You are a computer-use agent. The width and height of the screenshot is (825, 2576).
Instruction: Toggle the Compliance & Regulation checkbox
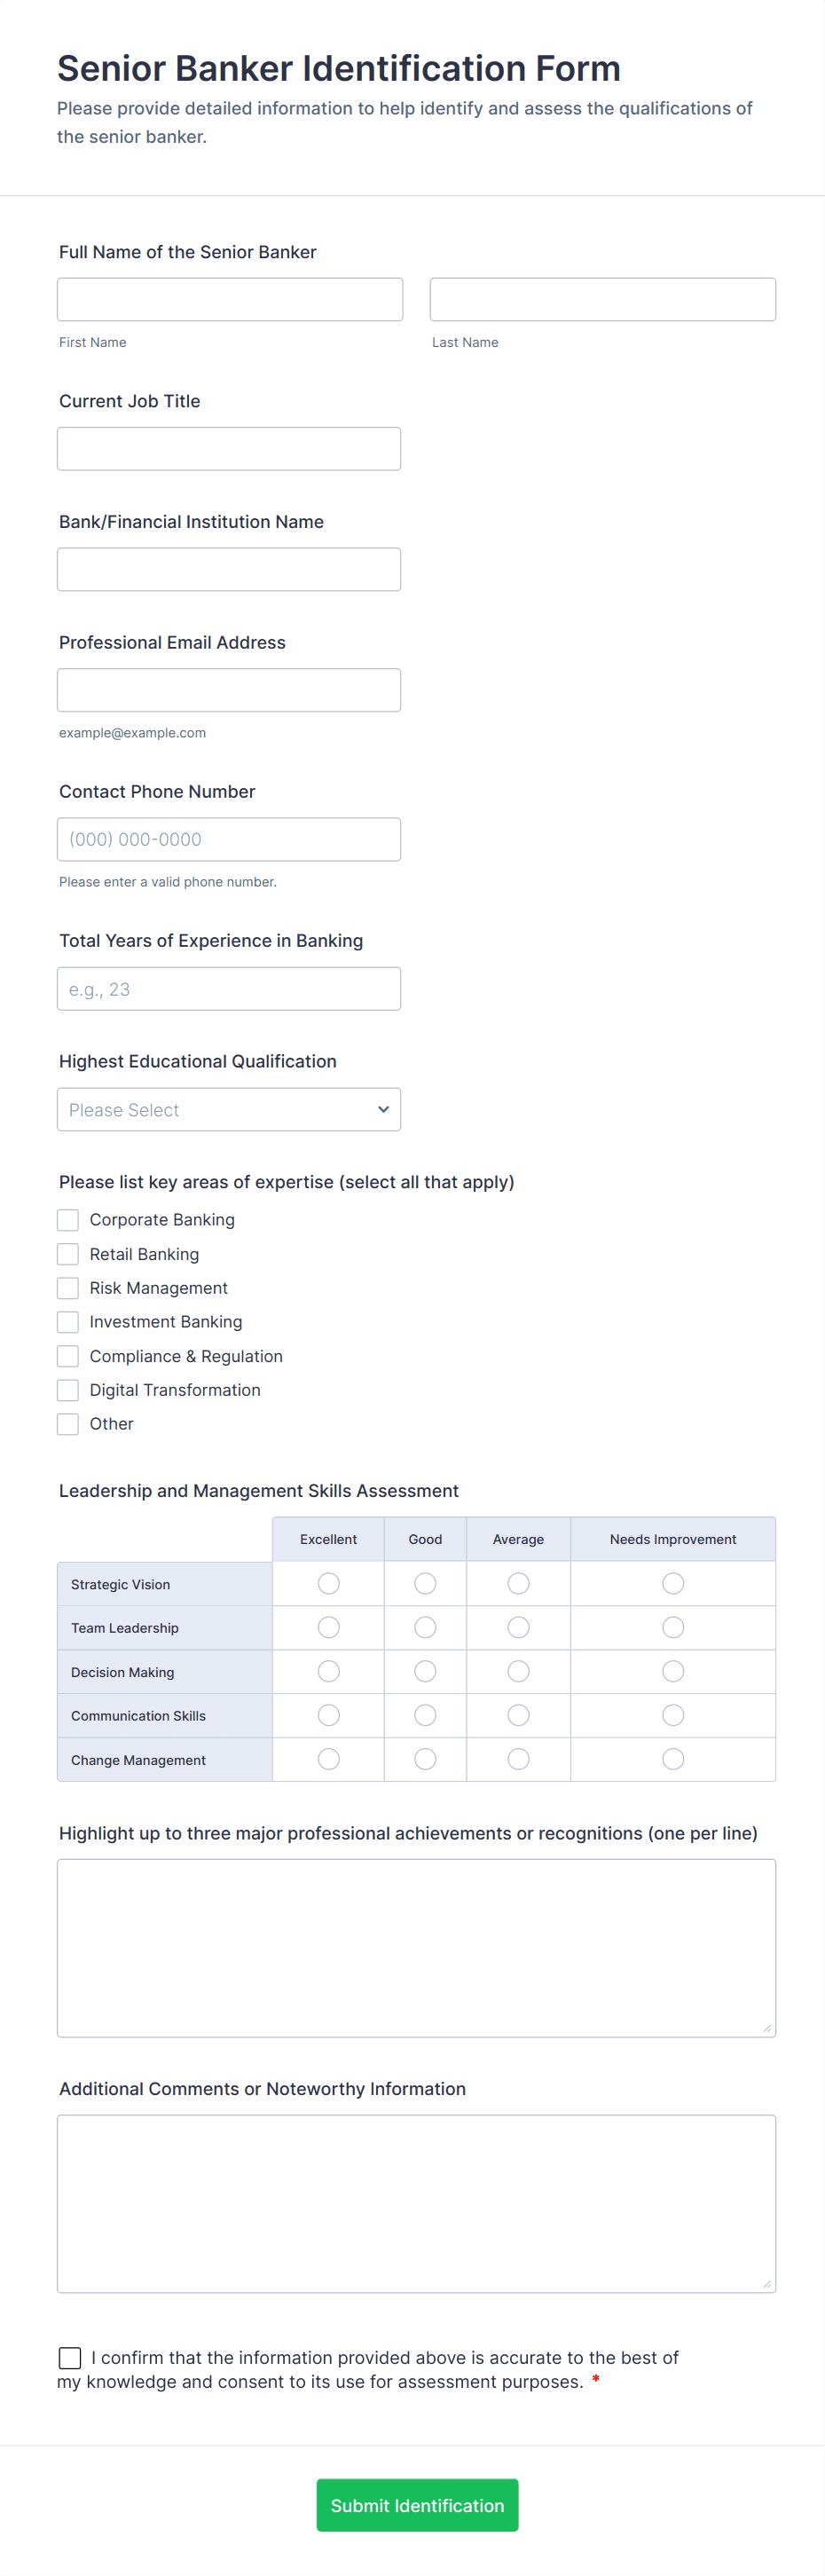(67, 1355)
